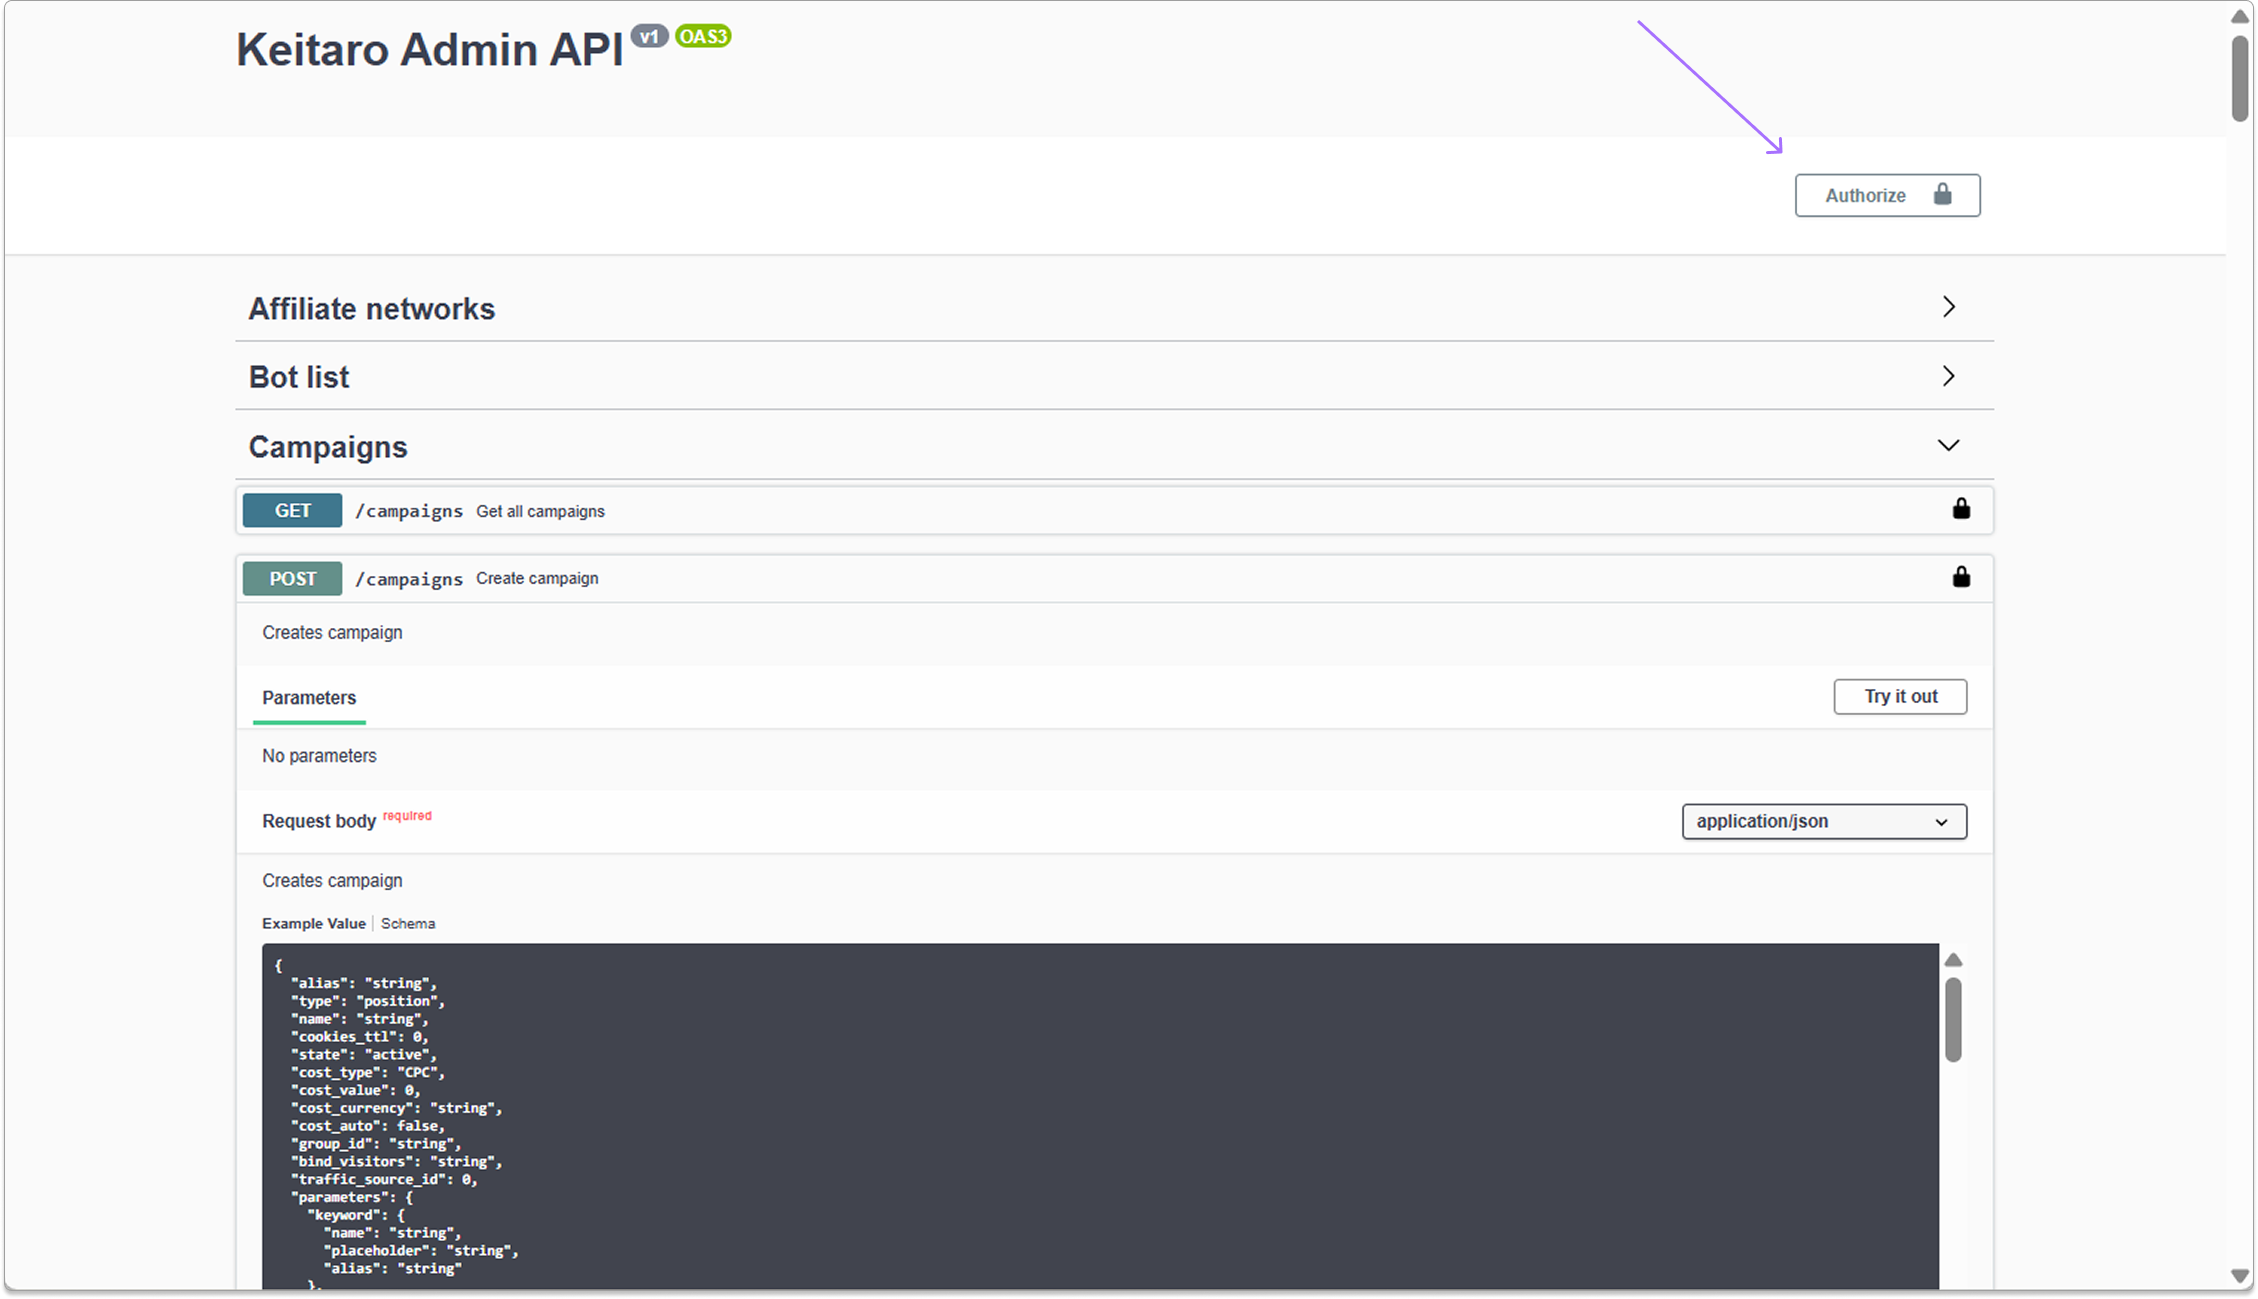Viewport: 2258px width, 1299px height.
Task: Click the 'Request body' label
Action: [x=319, y=821]
